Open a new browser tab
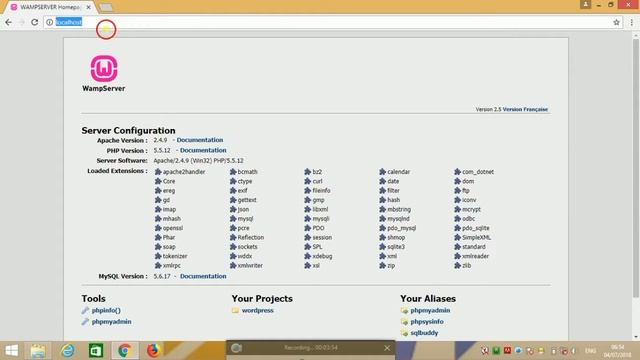 pos(106,7)
